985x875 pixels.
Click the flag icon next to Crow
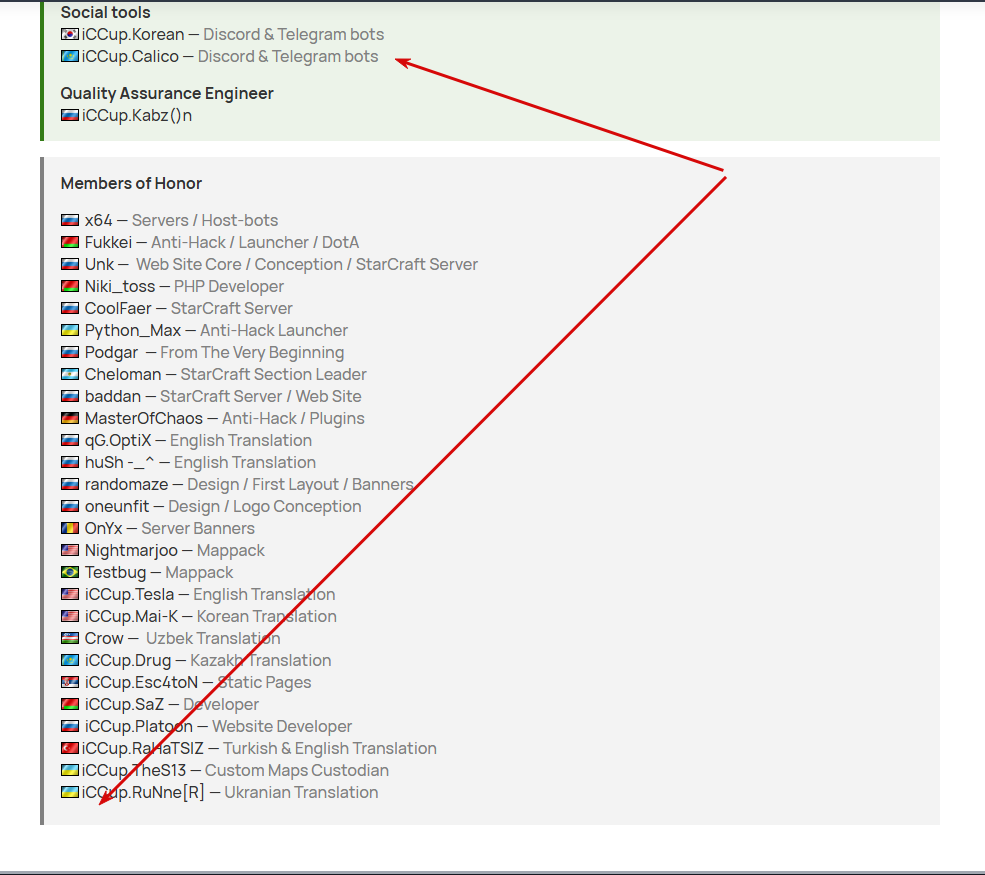pos(70,638)
